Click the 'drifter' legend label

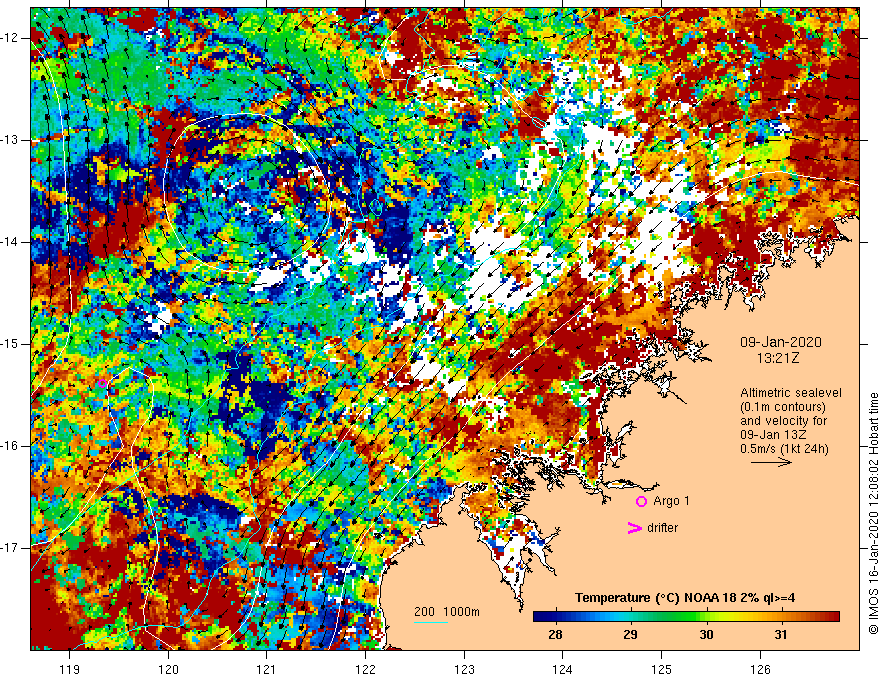tap(662, 528)
